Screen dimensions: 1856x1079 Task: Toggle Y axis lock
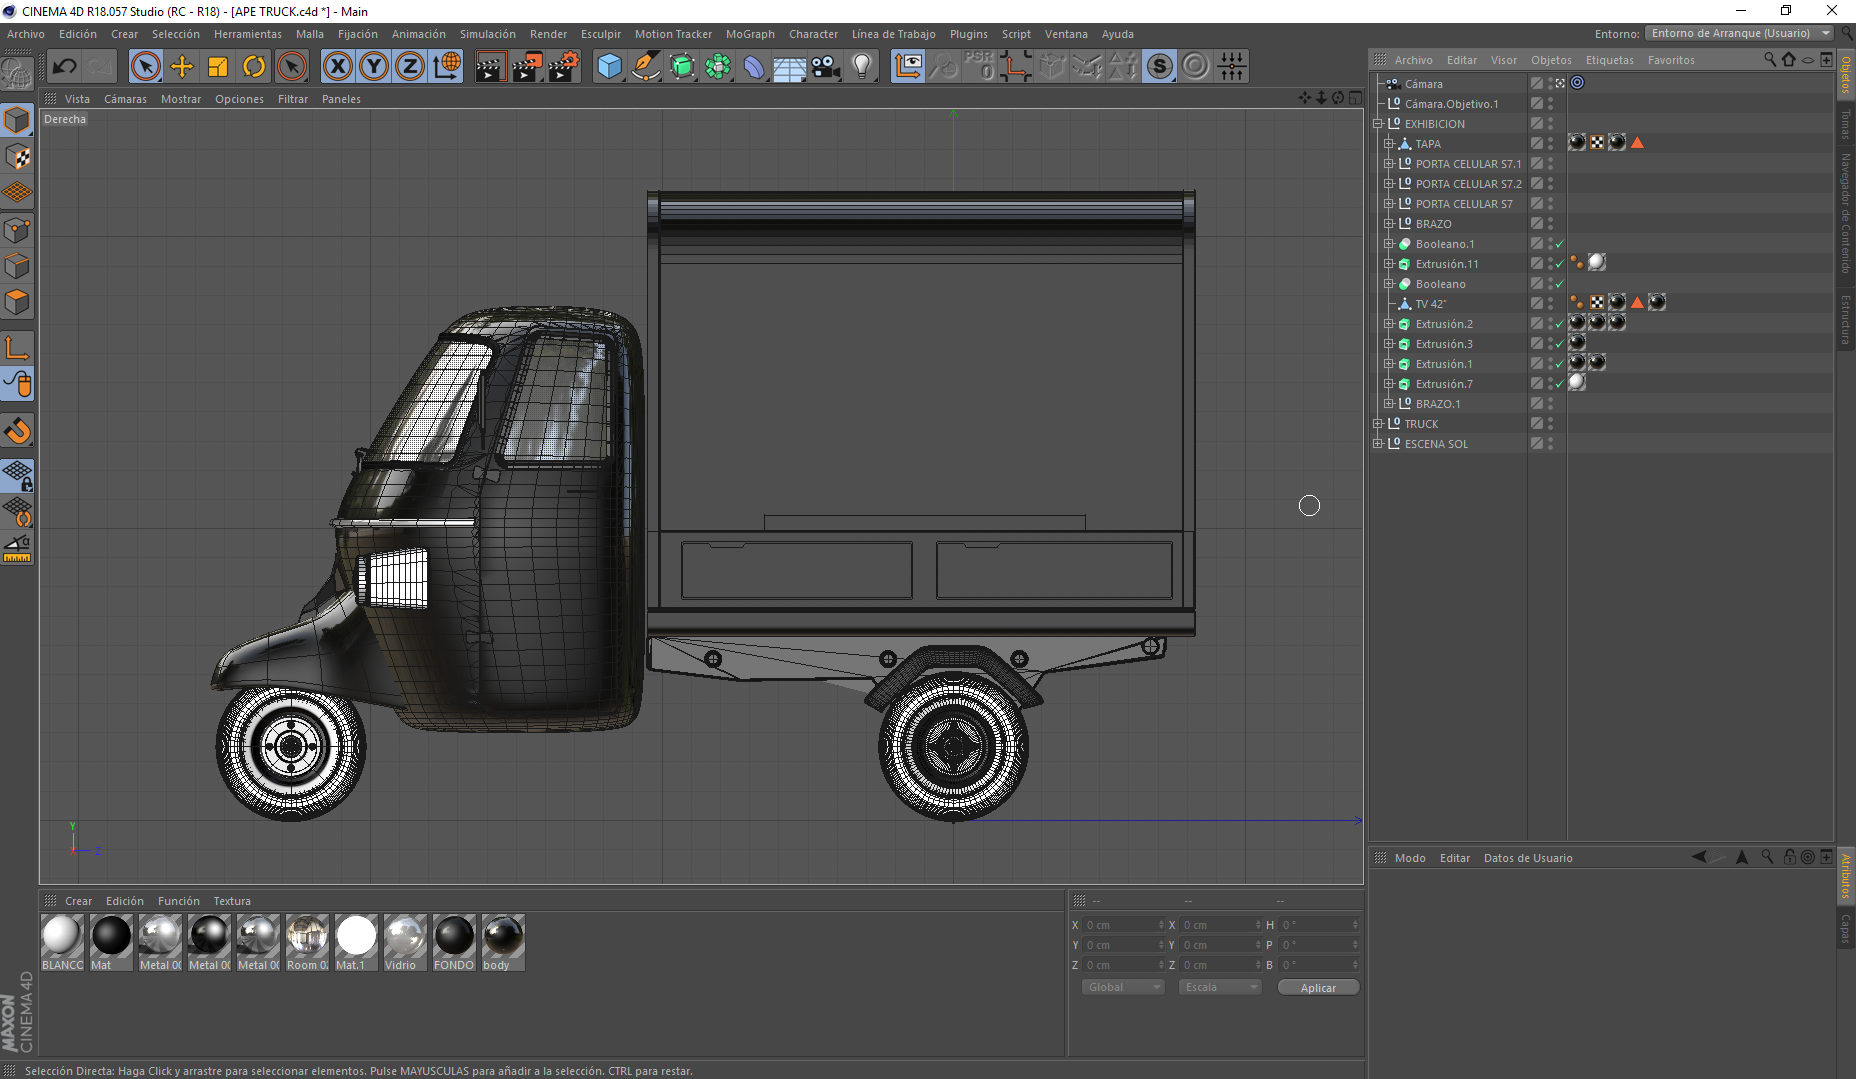pos(374,67)
